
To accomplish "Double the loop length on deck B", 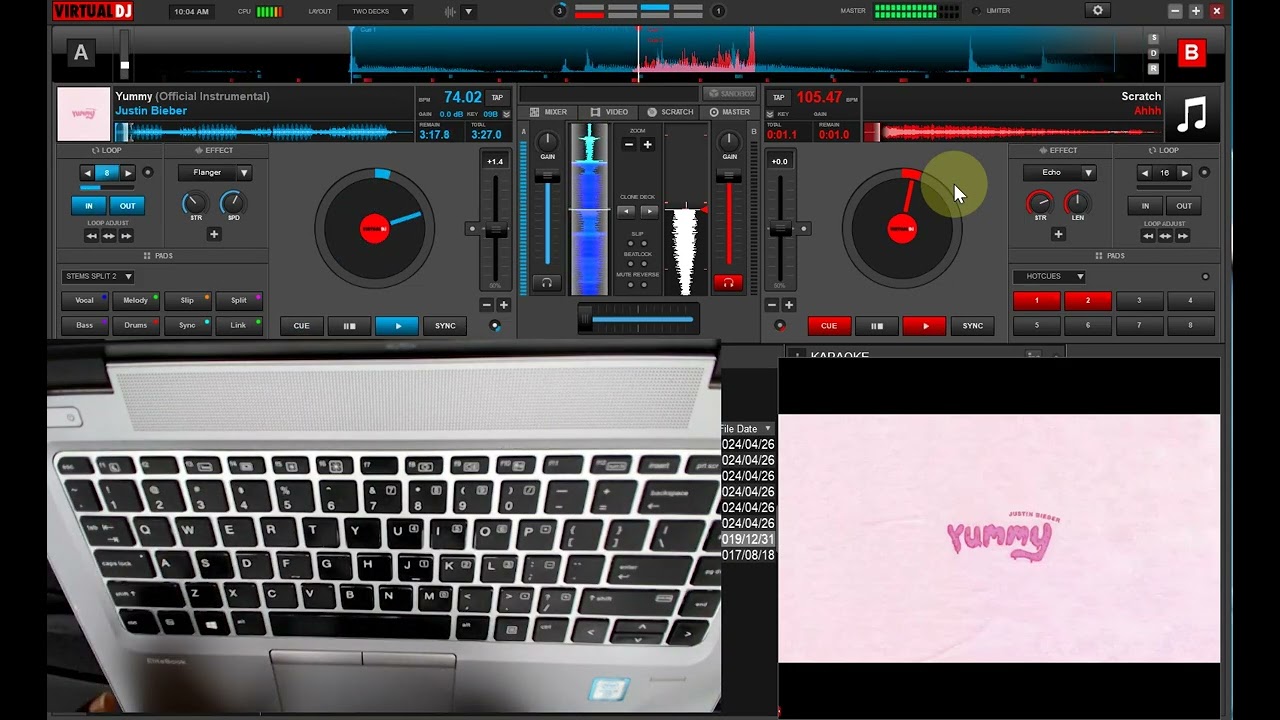I will click(1185, 173).
